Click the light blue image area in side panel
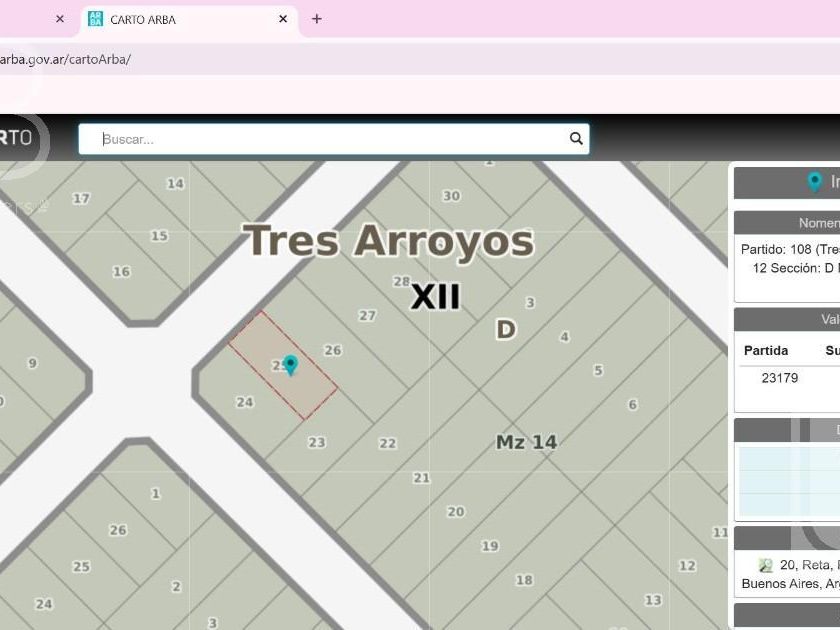Screen dimensions: 840x630 click(789, 481)
